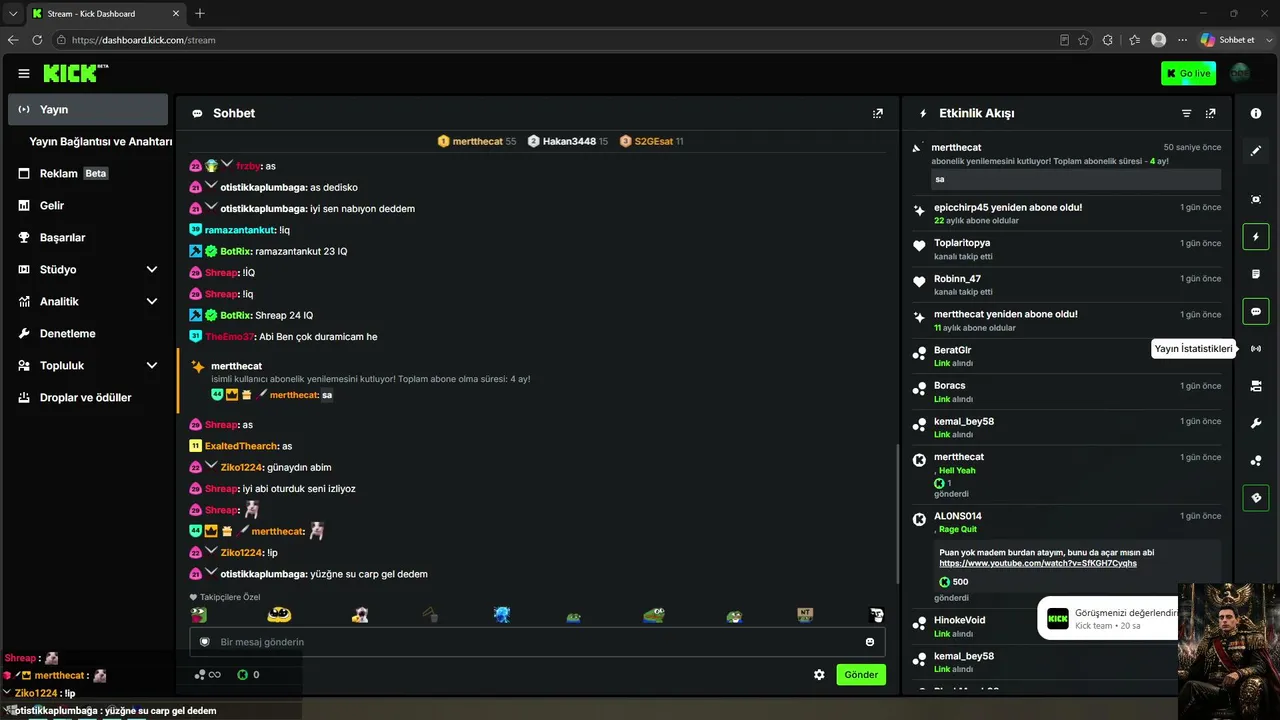Image resolution: width=1280 pixels, height=720 pixels.
Task: Open the YouTube link in ALONS014's message
Action: click(1038, 563)
